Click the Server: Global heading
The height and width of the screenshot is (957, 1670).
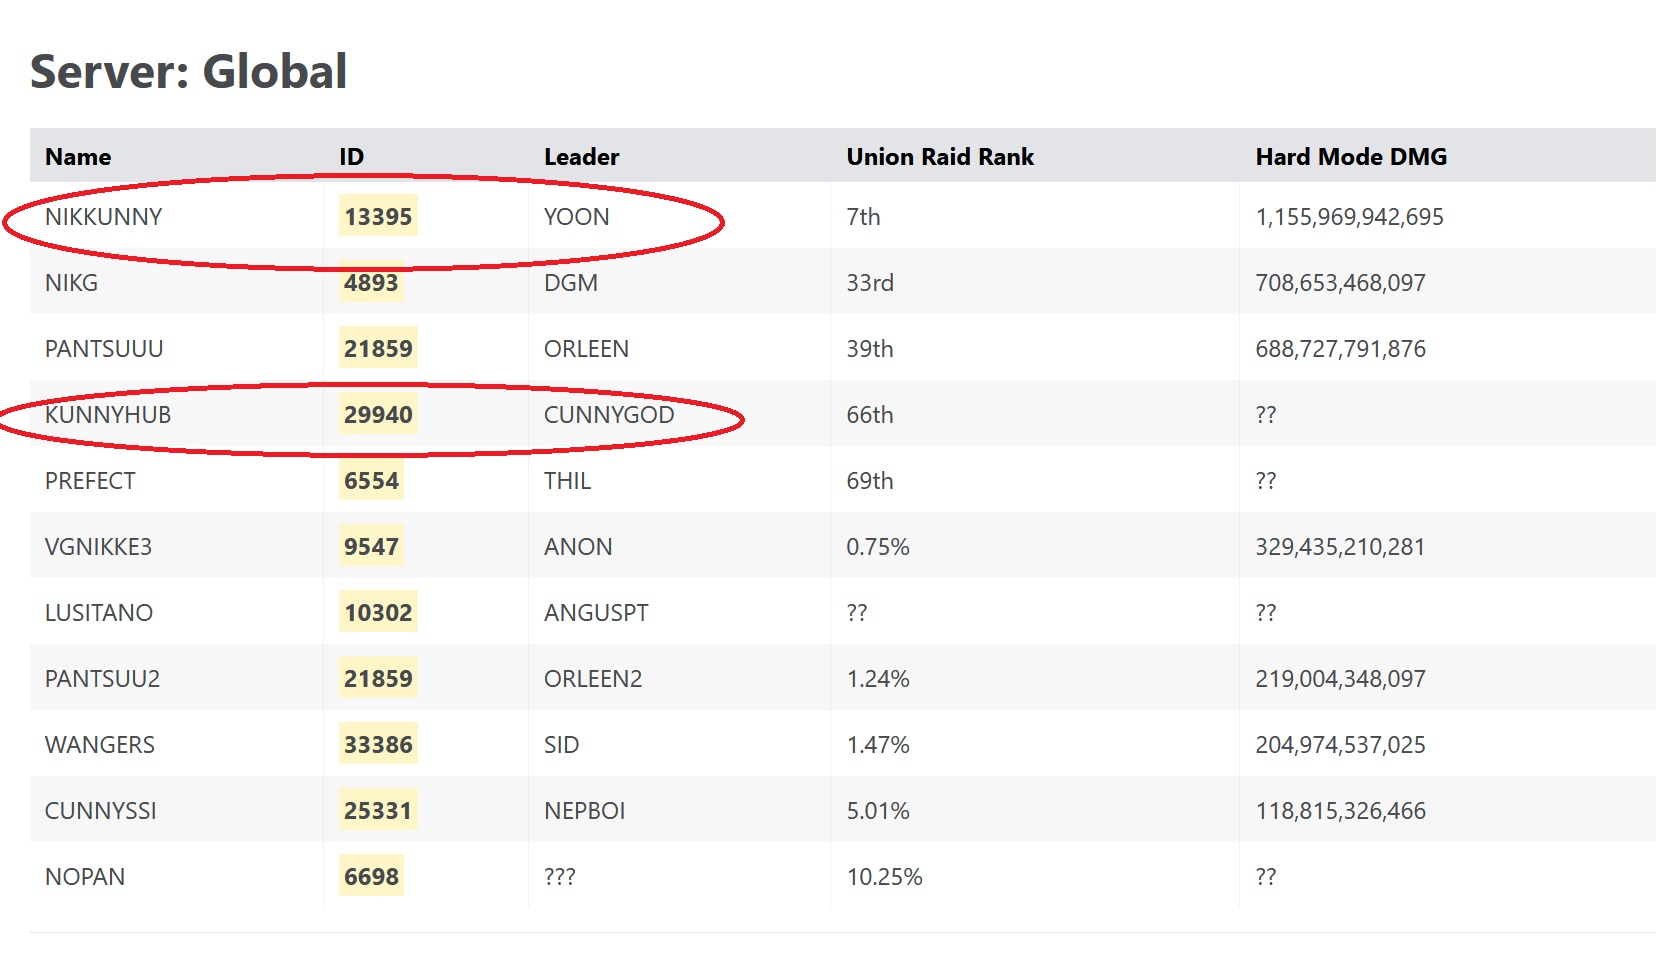coord(188,72)
